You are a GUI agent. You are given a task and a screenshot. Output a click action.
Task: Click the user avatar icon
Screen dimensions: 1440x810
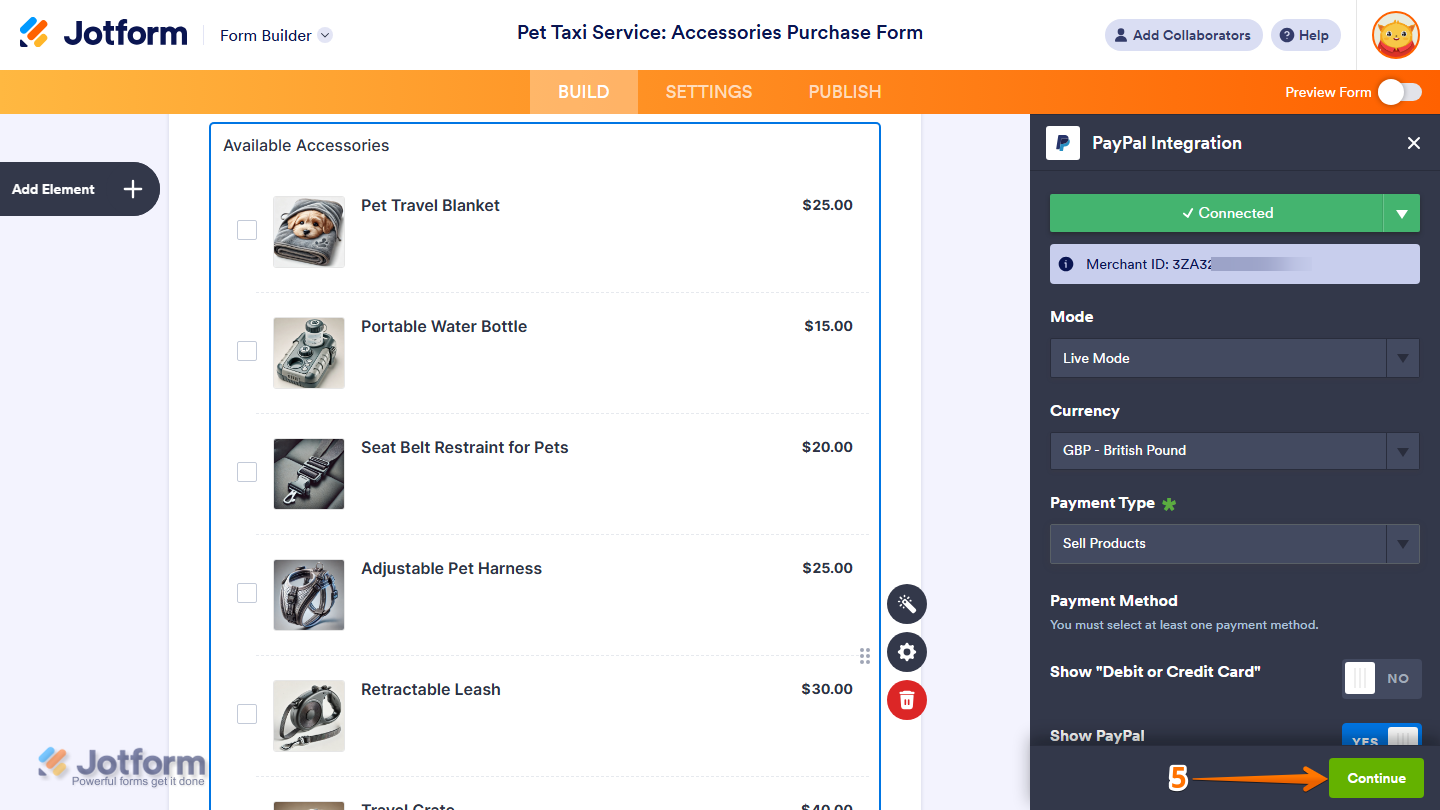(1396, 35)
